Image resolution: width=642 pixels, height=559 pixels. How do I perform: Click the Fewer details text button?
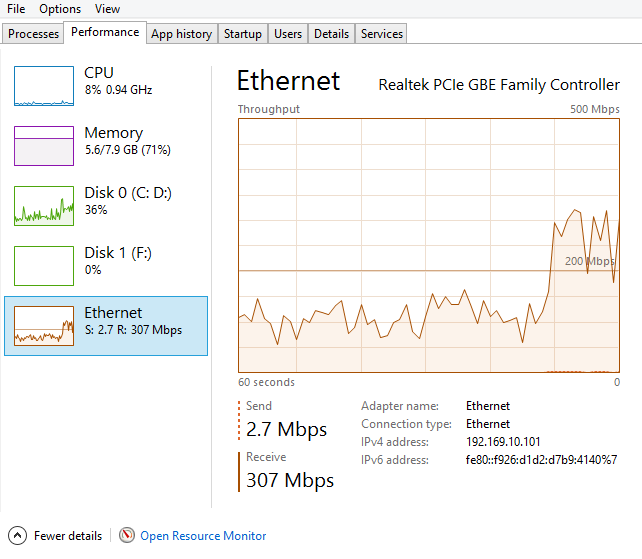[x=68, y=536]
